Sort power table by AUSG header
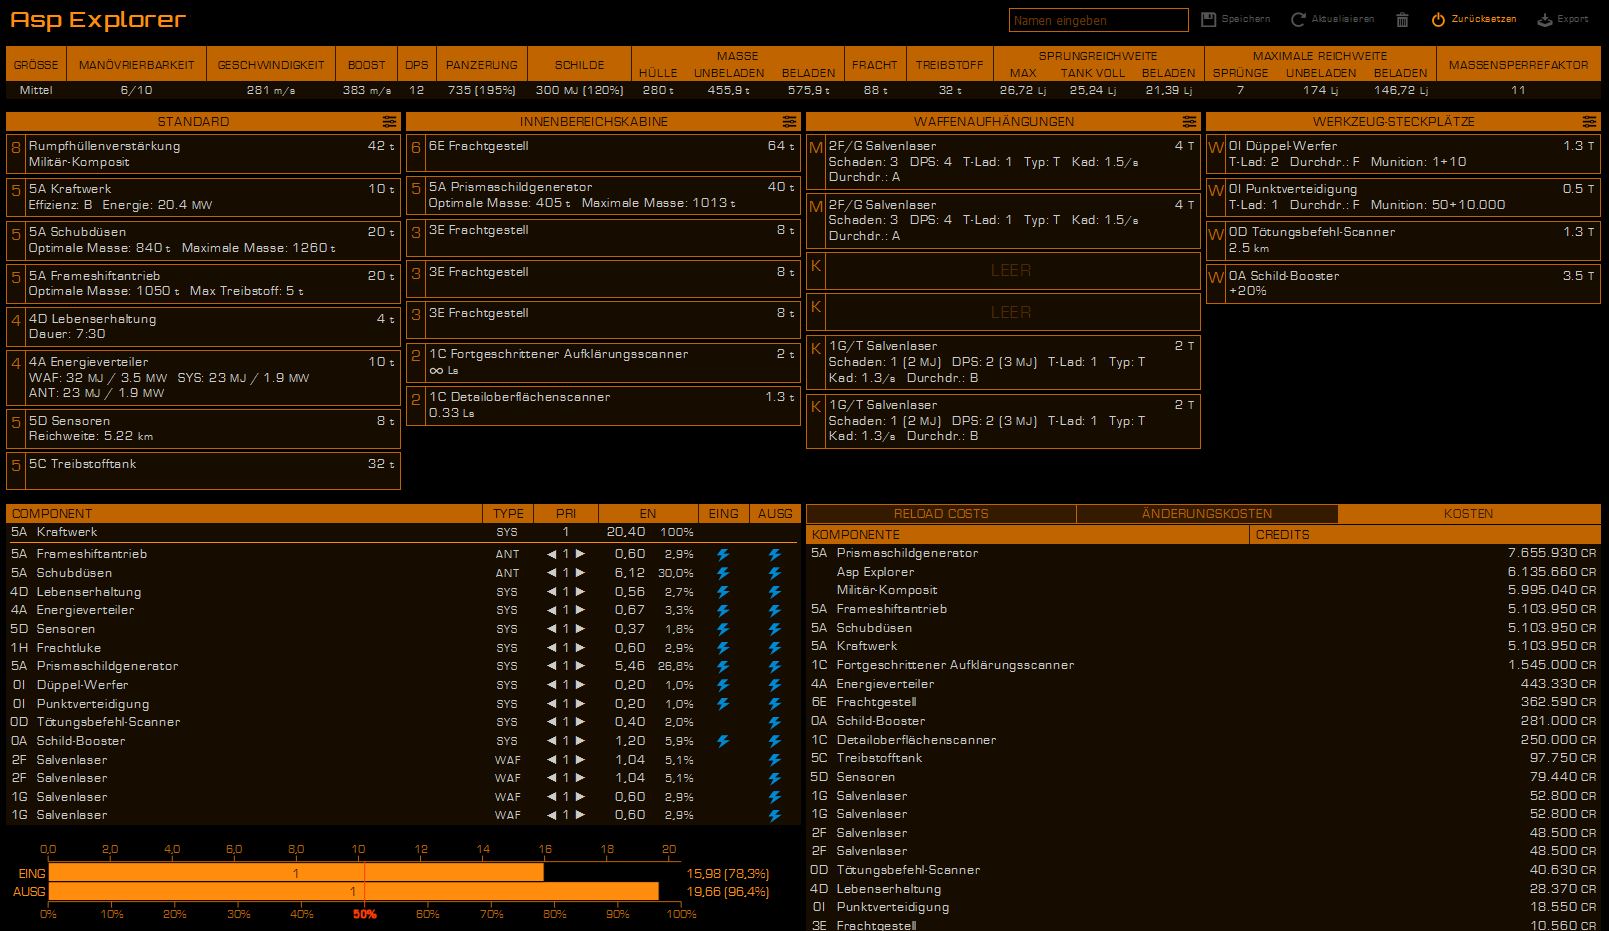This screenshot has width=1609, height=931. [775, 514]
